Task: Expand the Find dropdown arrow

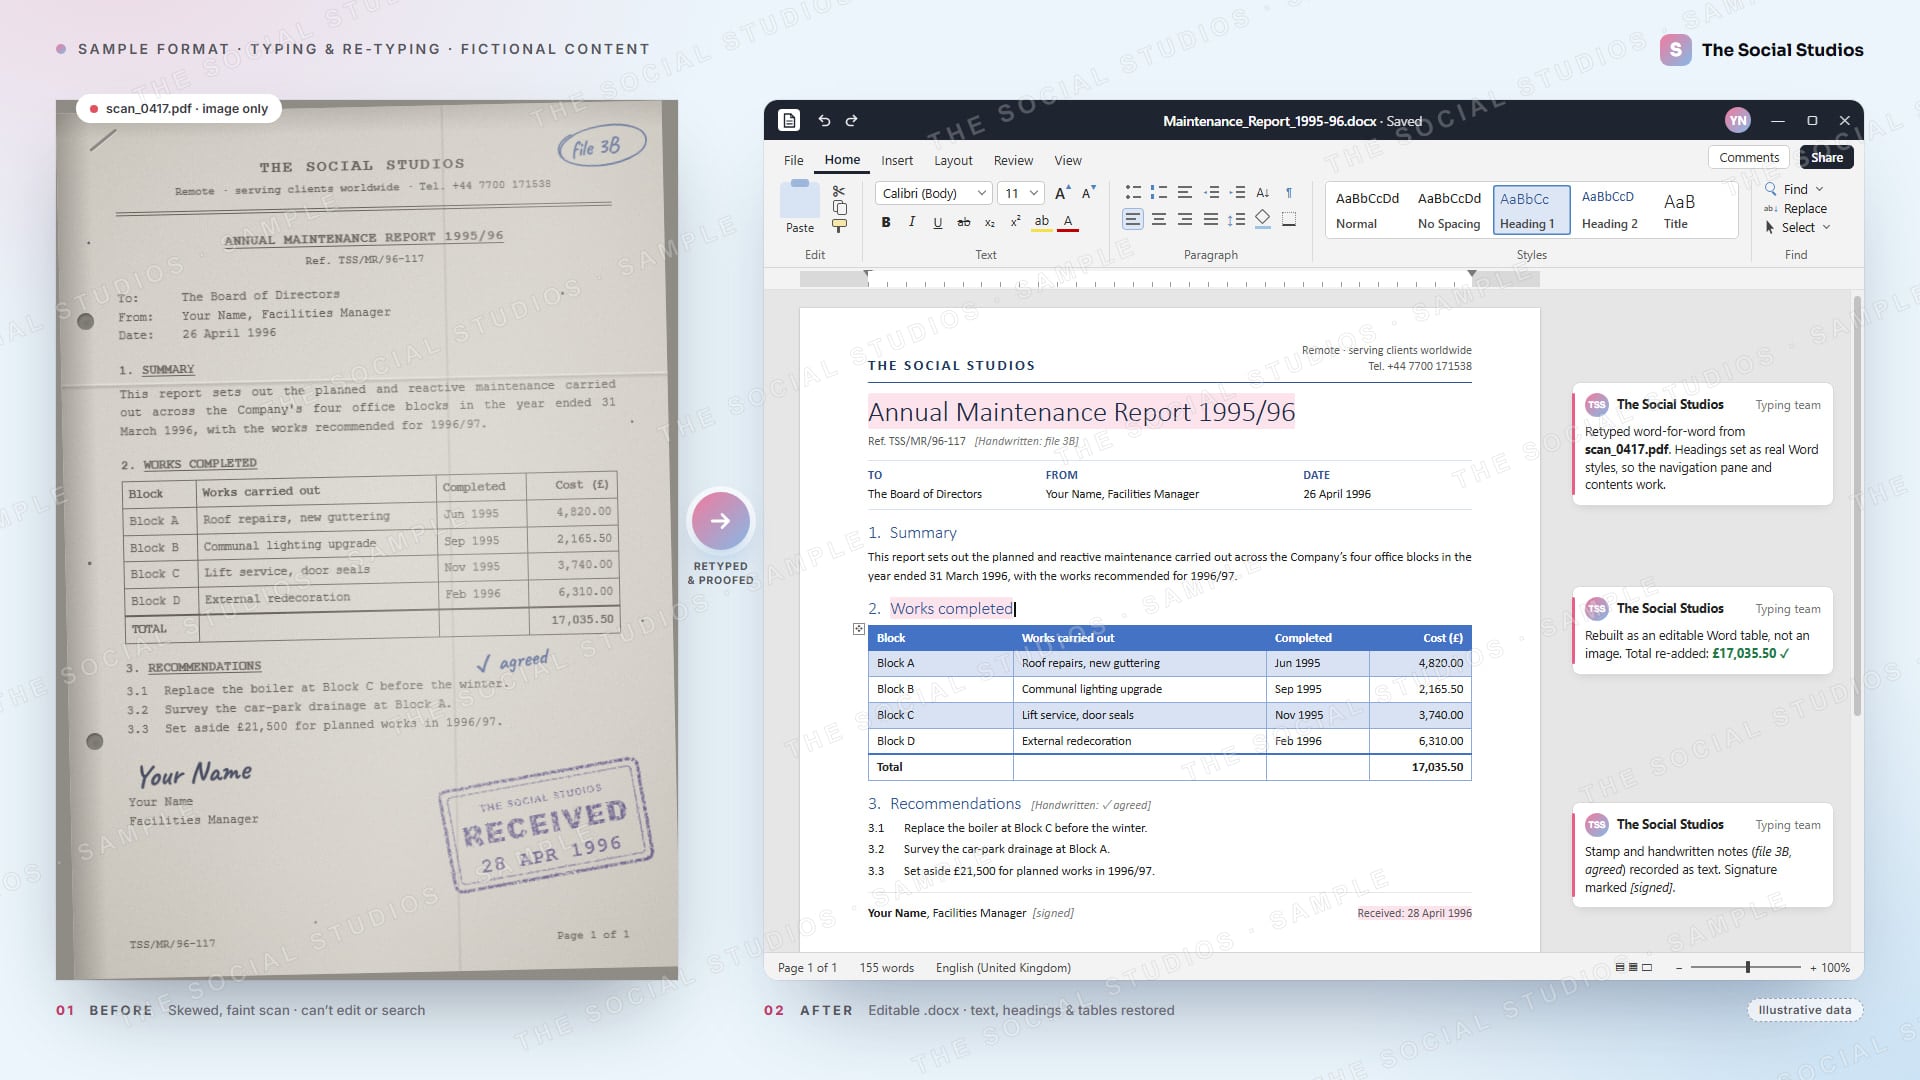Action: pyautogui.click(x=1819, y=189)
